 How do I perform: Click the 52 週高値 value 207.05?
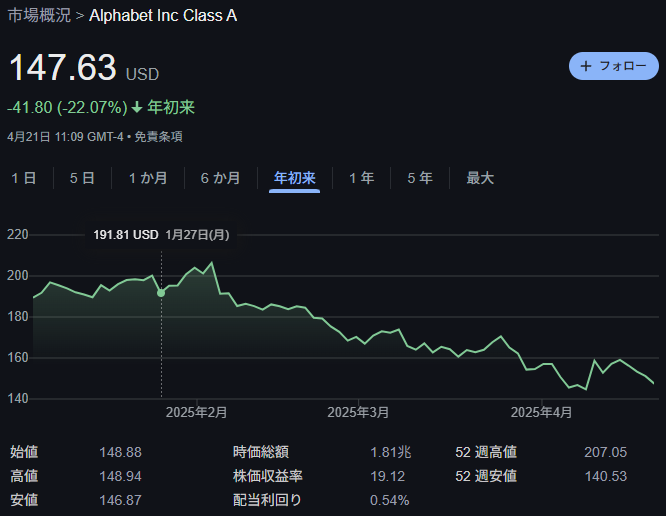point(605,452)
